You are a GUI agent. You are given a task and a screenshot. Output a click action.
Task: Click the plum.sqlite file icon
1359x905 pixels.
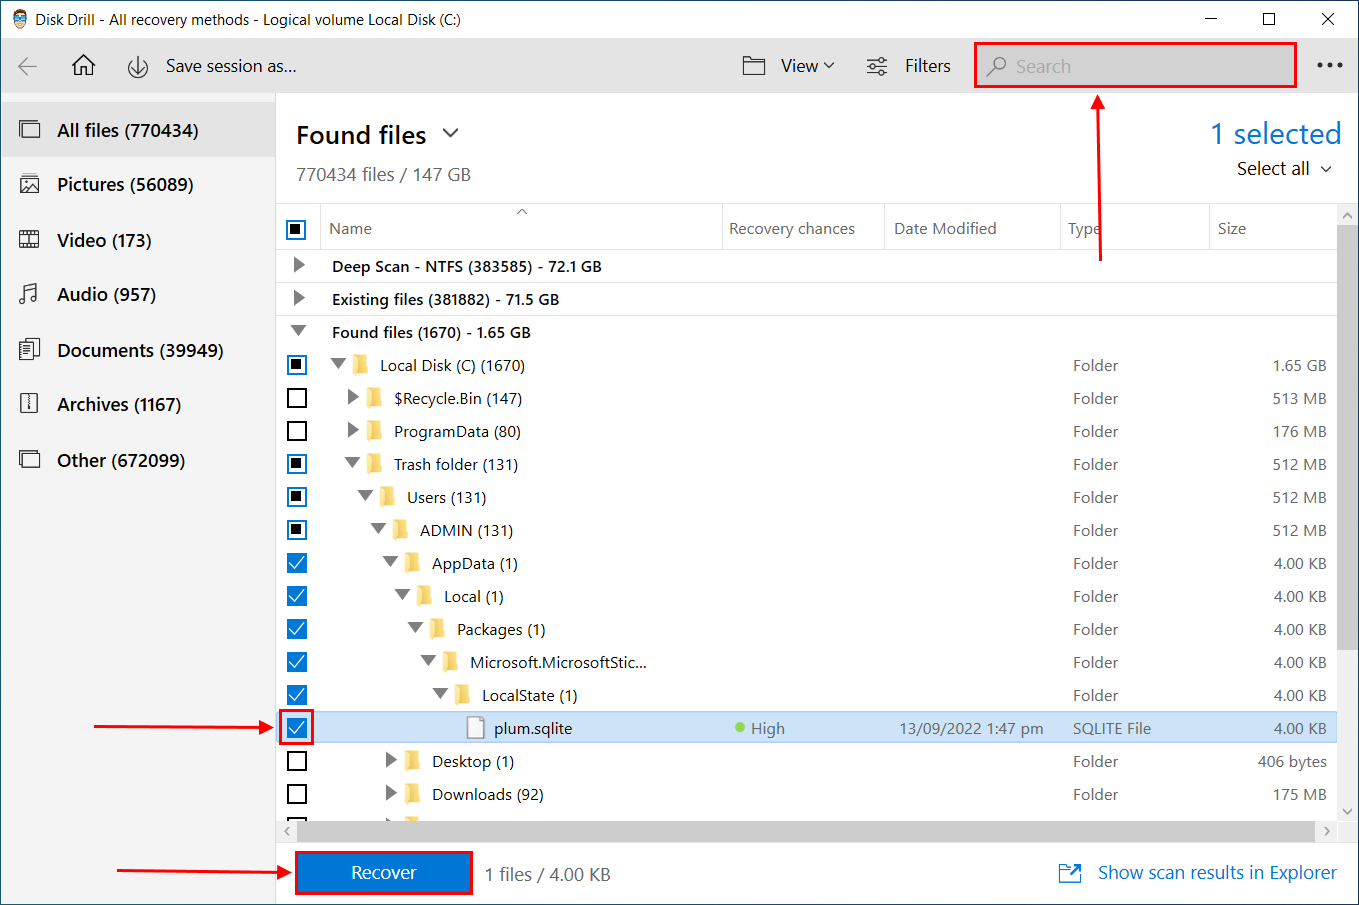476,728
